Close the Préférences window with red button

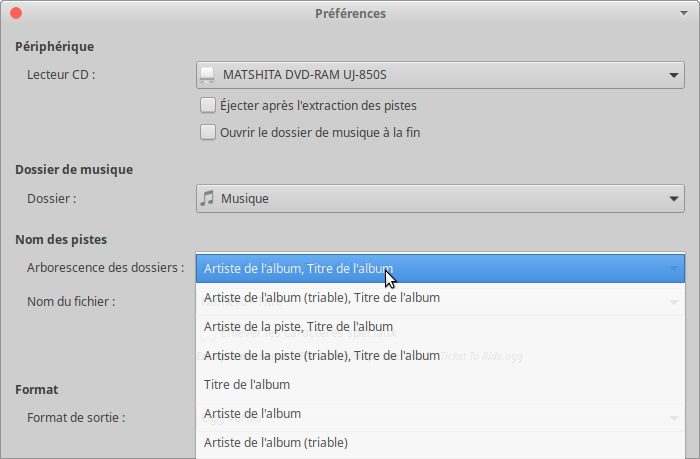pyautogui.click(x=16, y=13)
